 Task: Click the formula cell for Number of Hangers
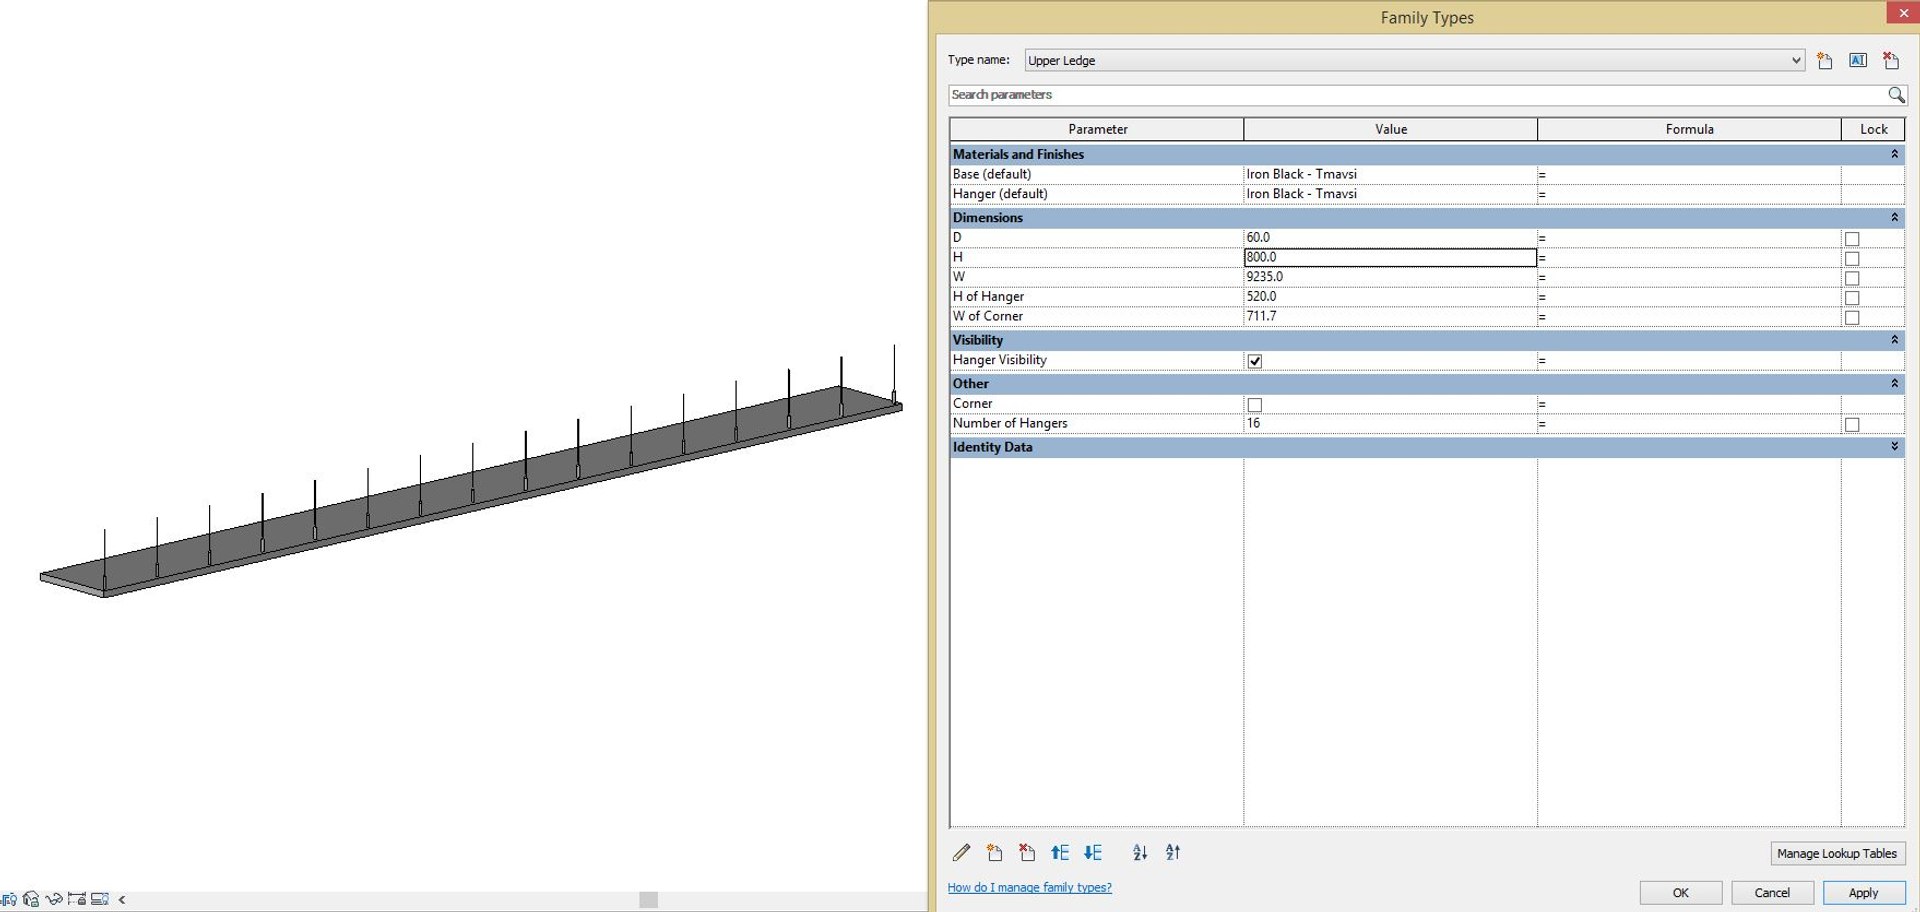click(1689, 424)
